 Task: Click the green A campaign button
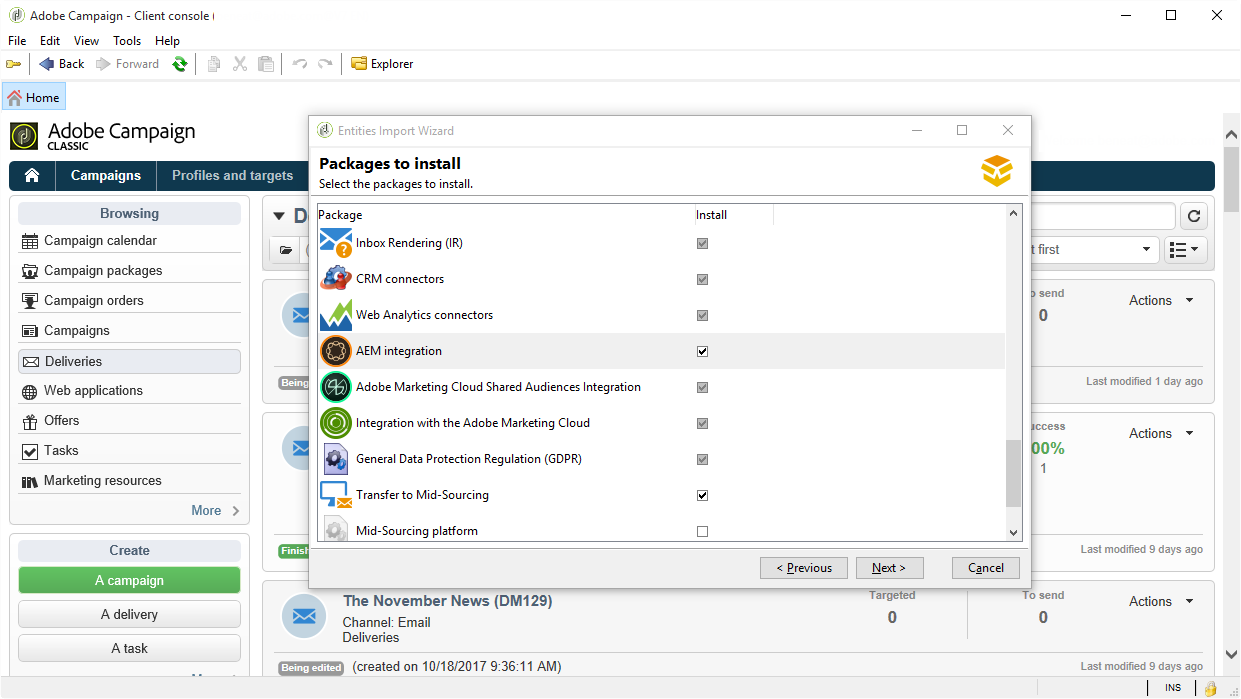129,580
